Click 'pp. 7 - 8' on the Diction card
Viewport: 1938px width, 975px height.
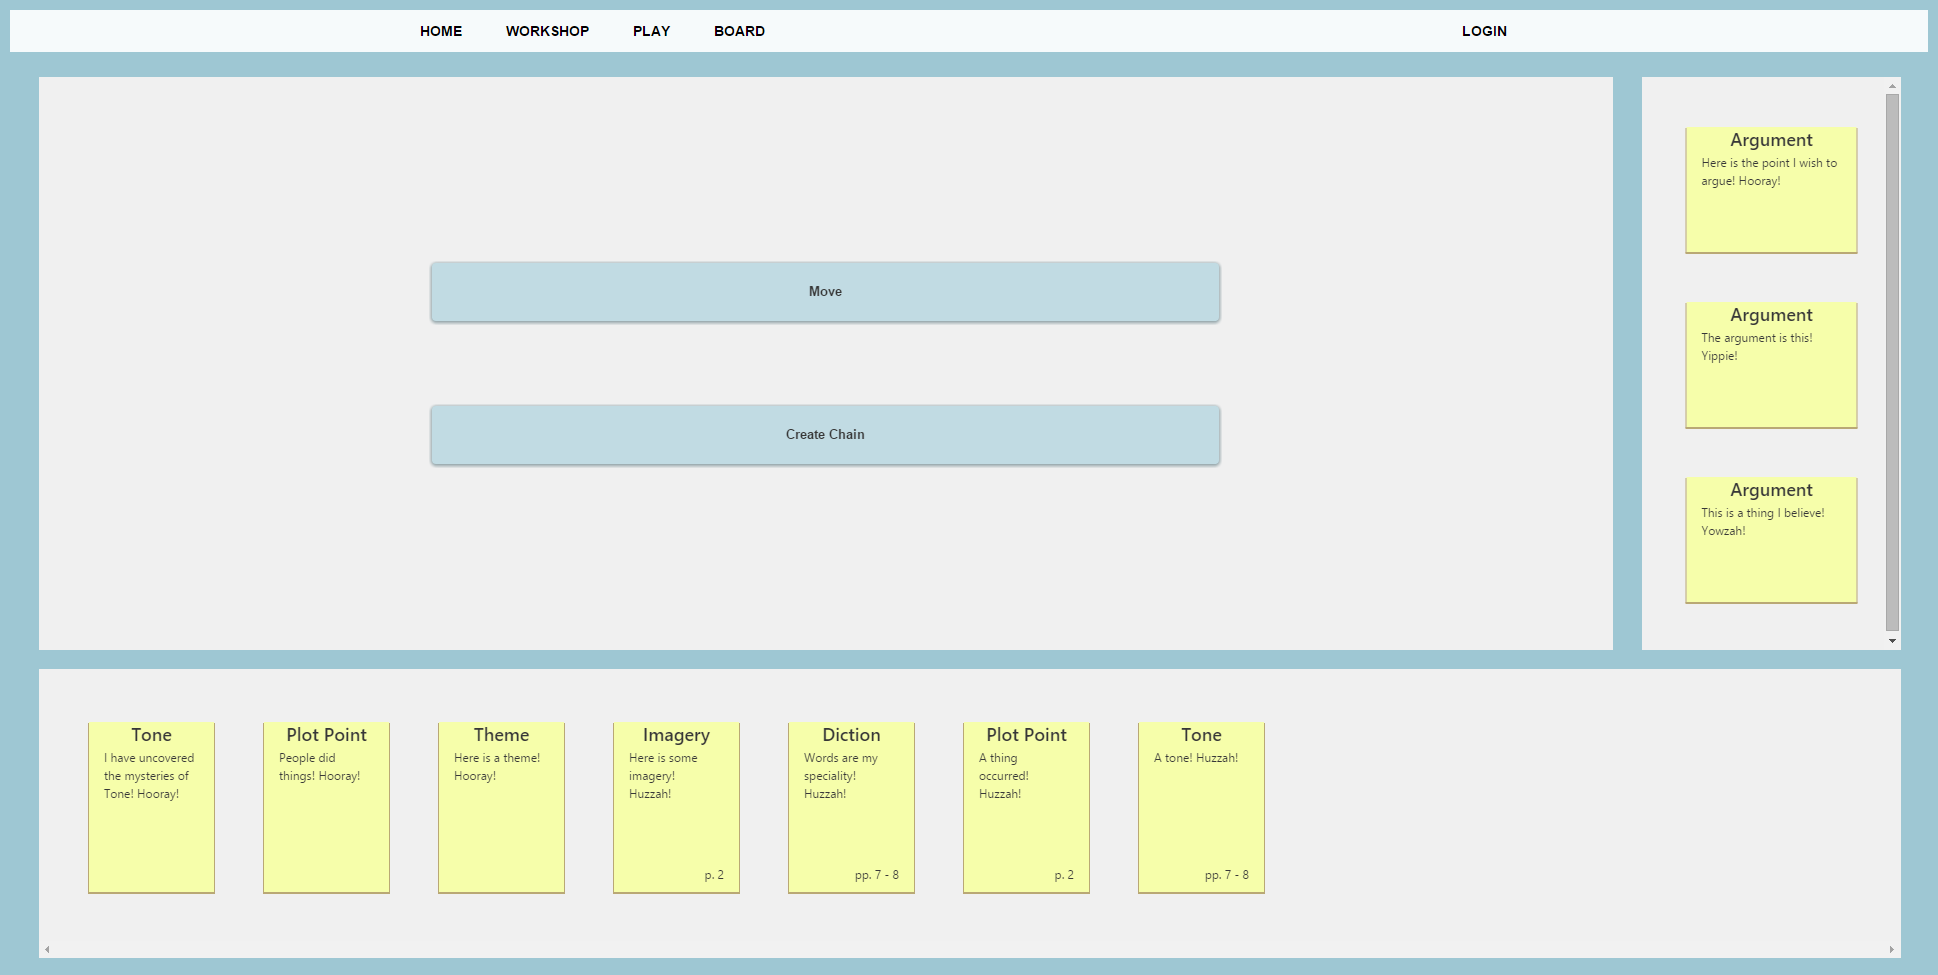click(x=876, y=875)
